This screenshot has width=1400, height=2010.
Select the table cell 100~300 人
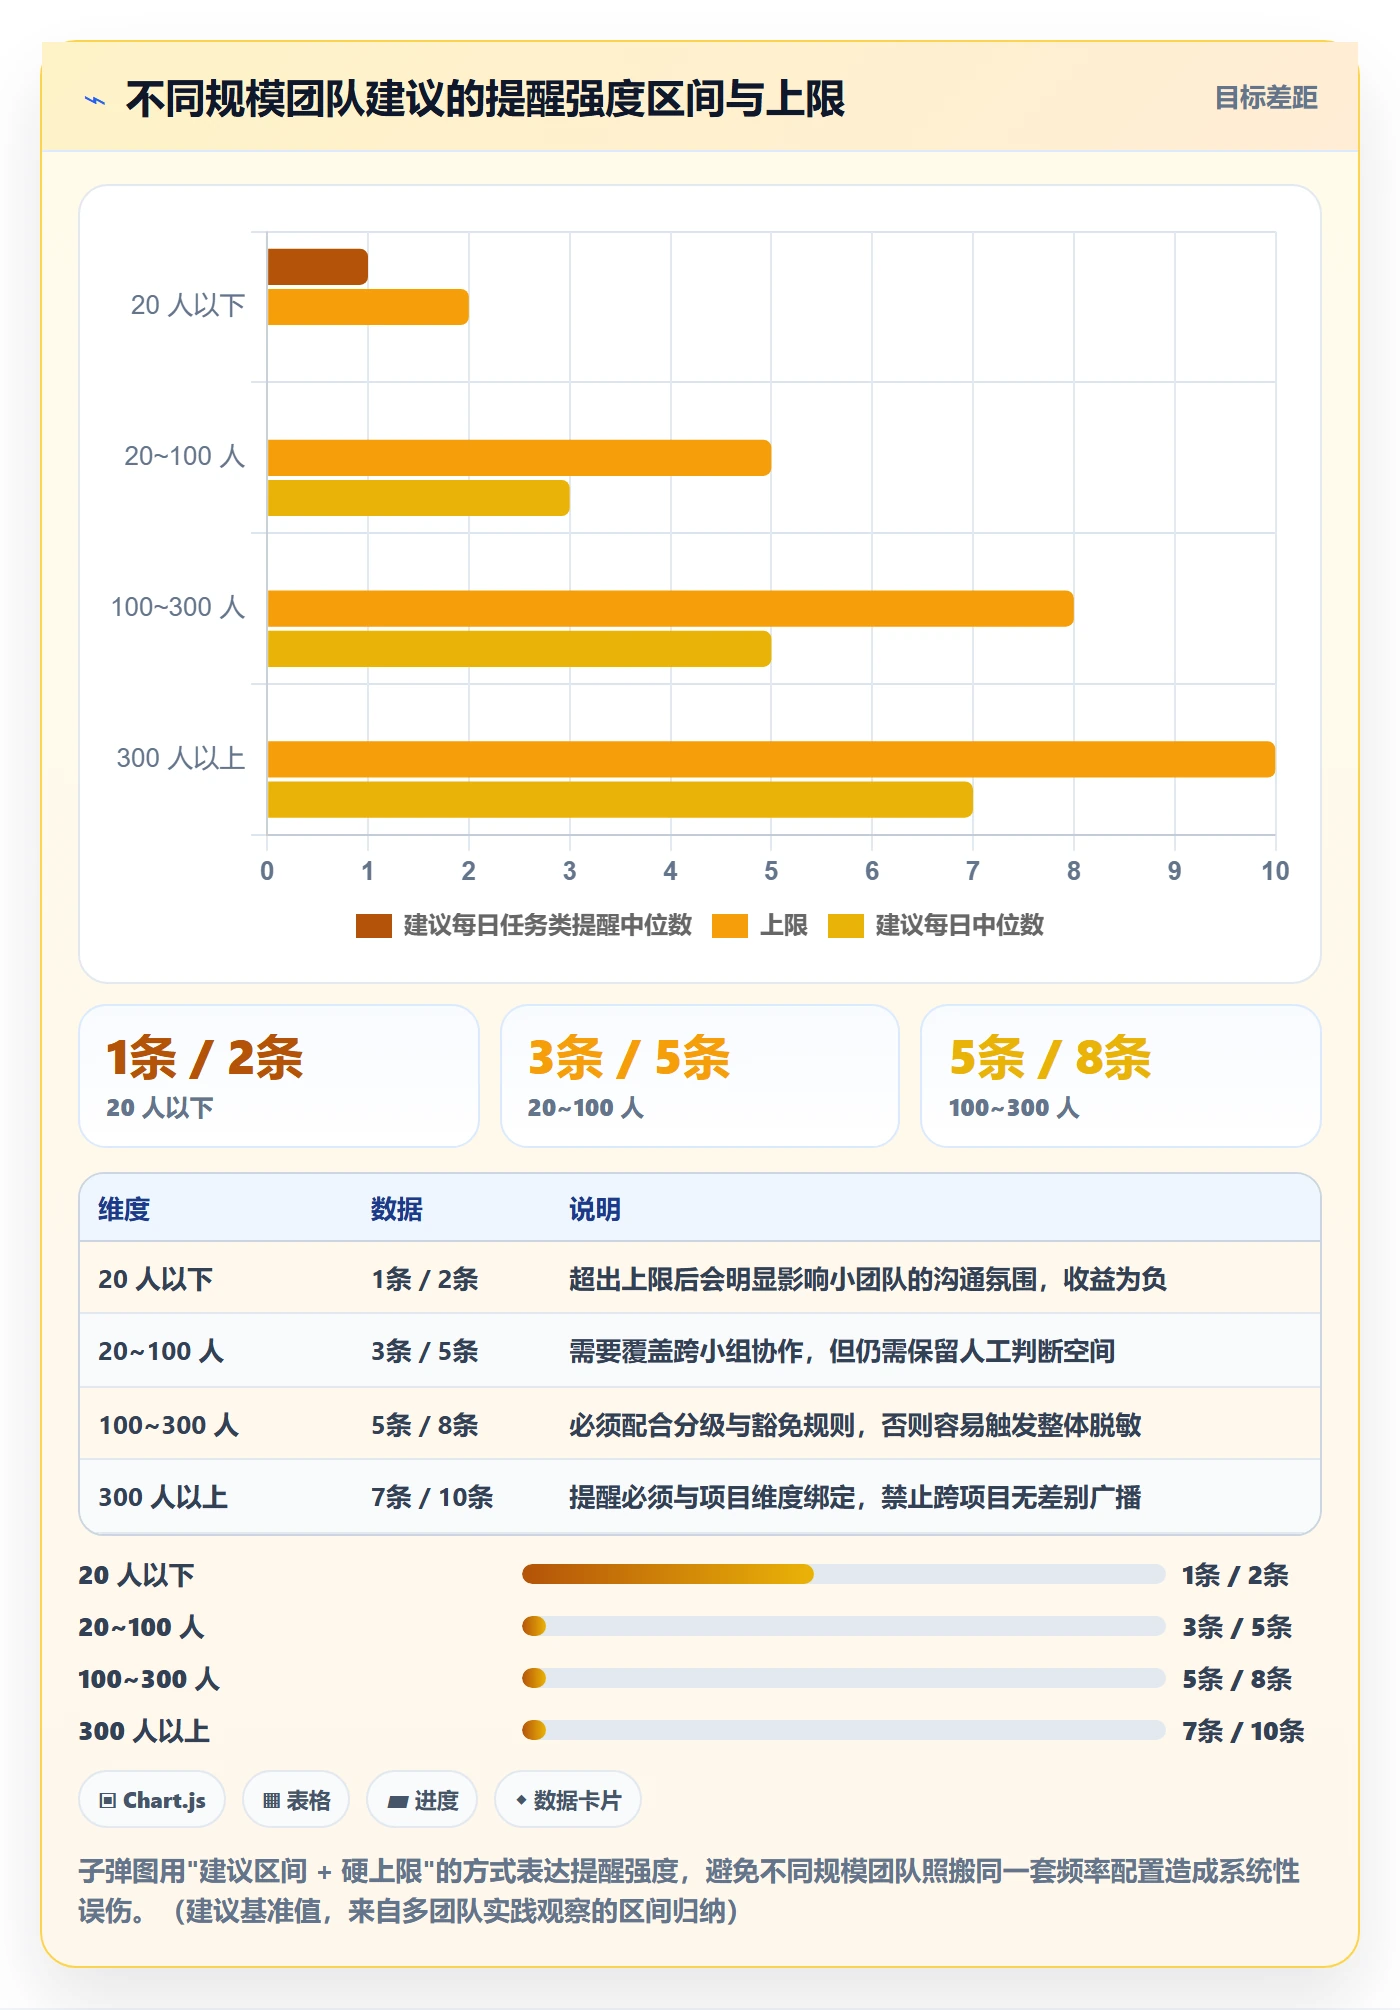168,1425
